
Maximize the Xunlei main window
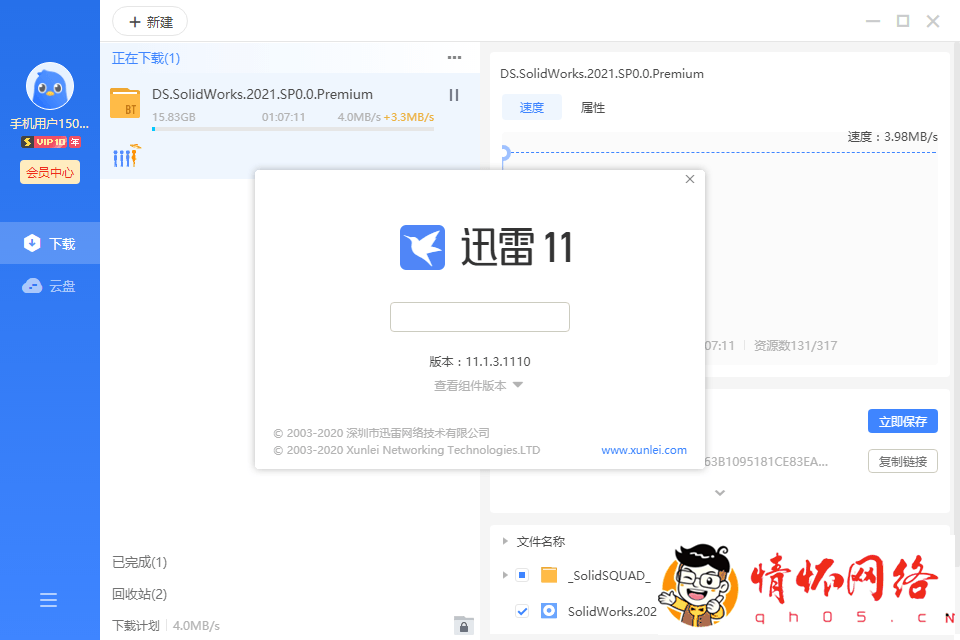pos(903,21)
